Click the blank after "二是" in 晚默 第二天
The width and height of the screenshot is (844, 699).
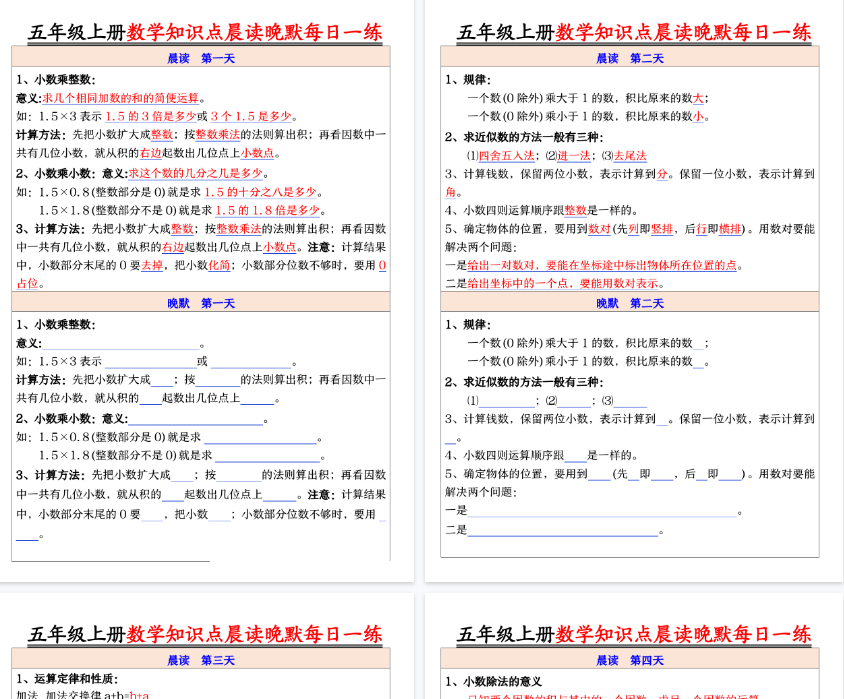click(563, 530)
